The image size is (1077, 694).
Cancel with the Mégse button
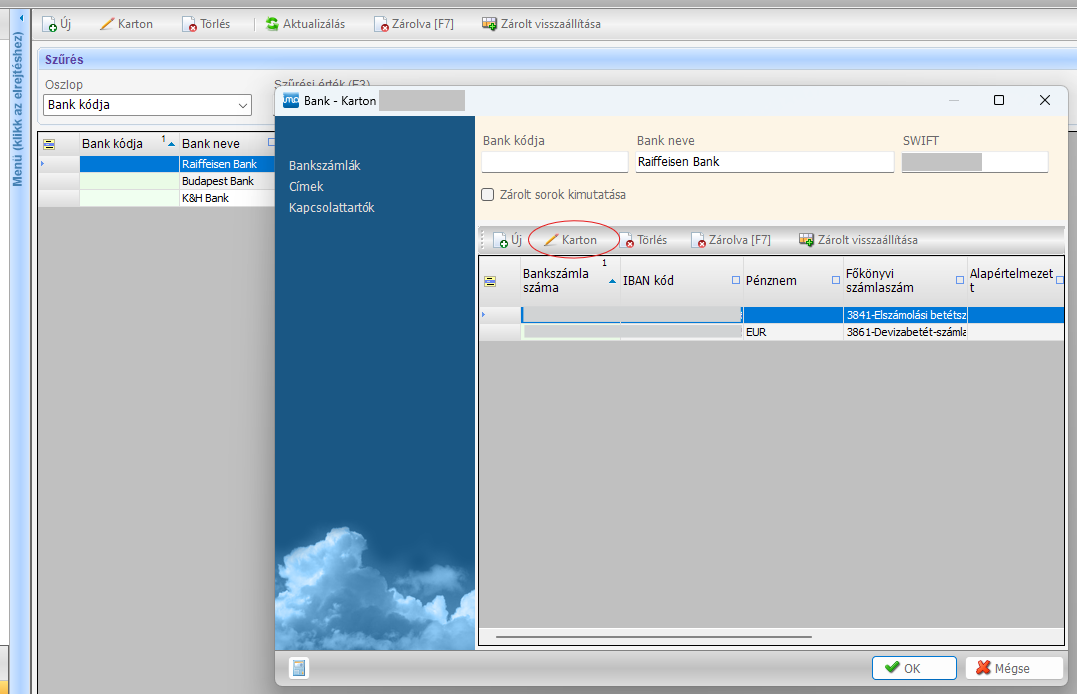tap(1014, 668)
